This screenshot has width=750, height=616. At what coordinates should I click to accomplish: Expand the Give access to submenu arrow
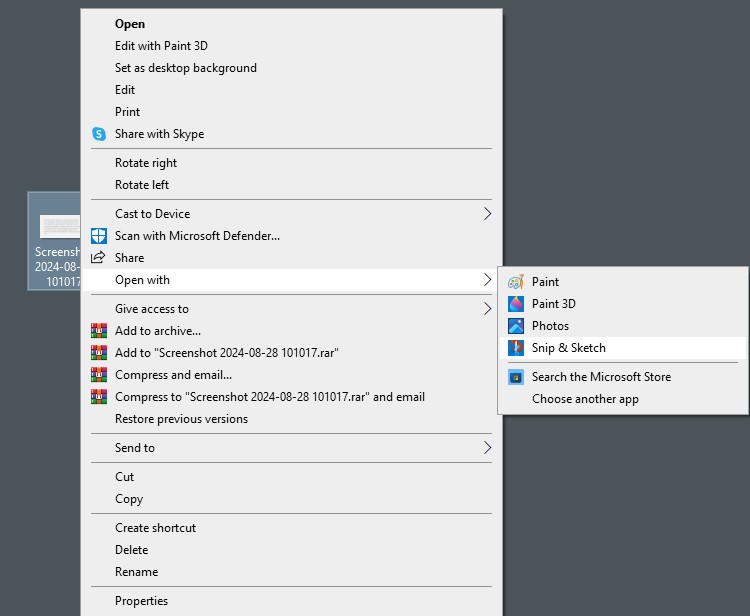487,309
